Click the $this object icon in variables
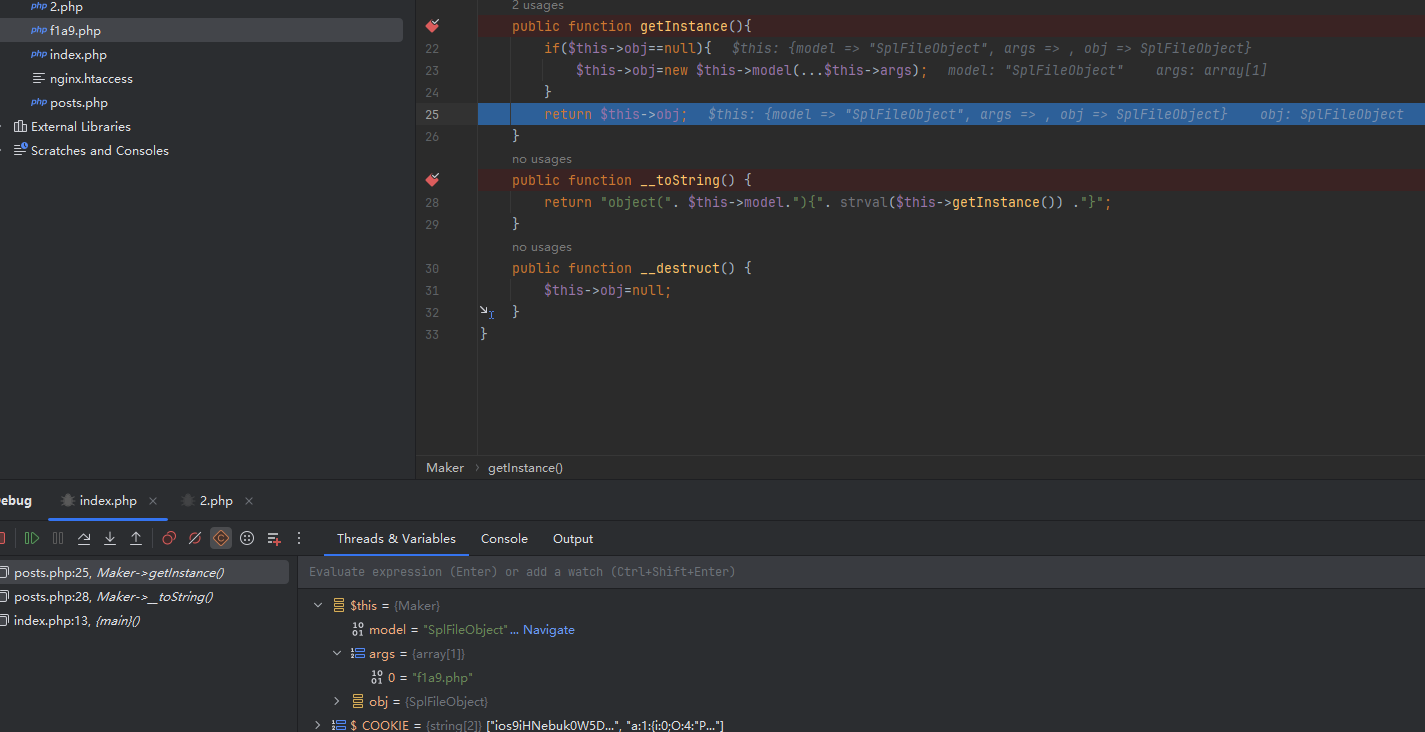This screenshot has width=1425, height=732. click(x=339, y=606)
